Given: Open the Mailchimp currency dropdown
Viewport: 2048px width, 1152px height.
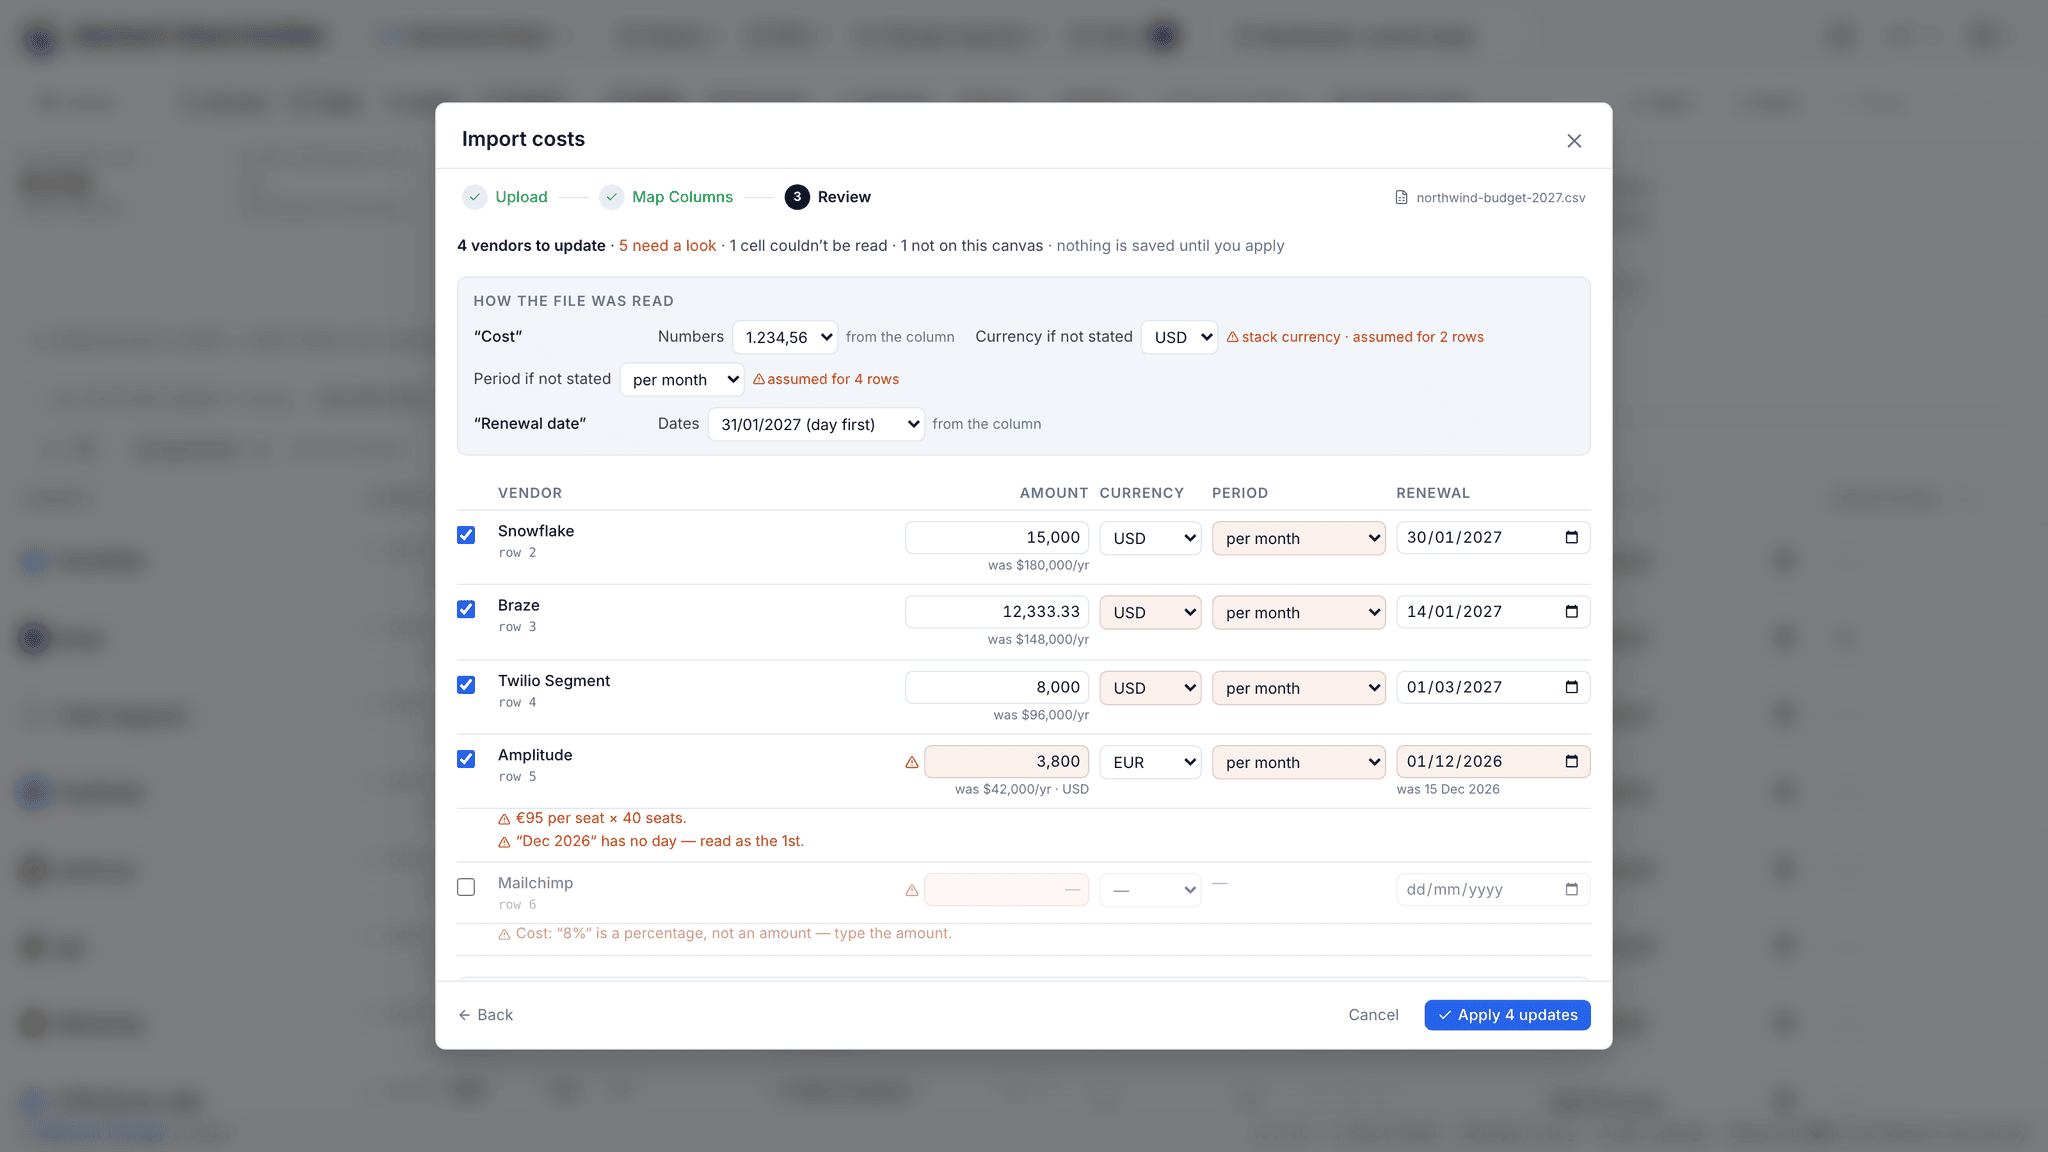Looking at the screenshot, I should click(x=1151, y=890).
